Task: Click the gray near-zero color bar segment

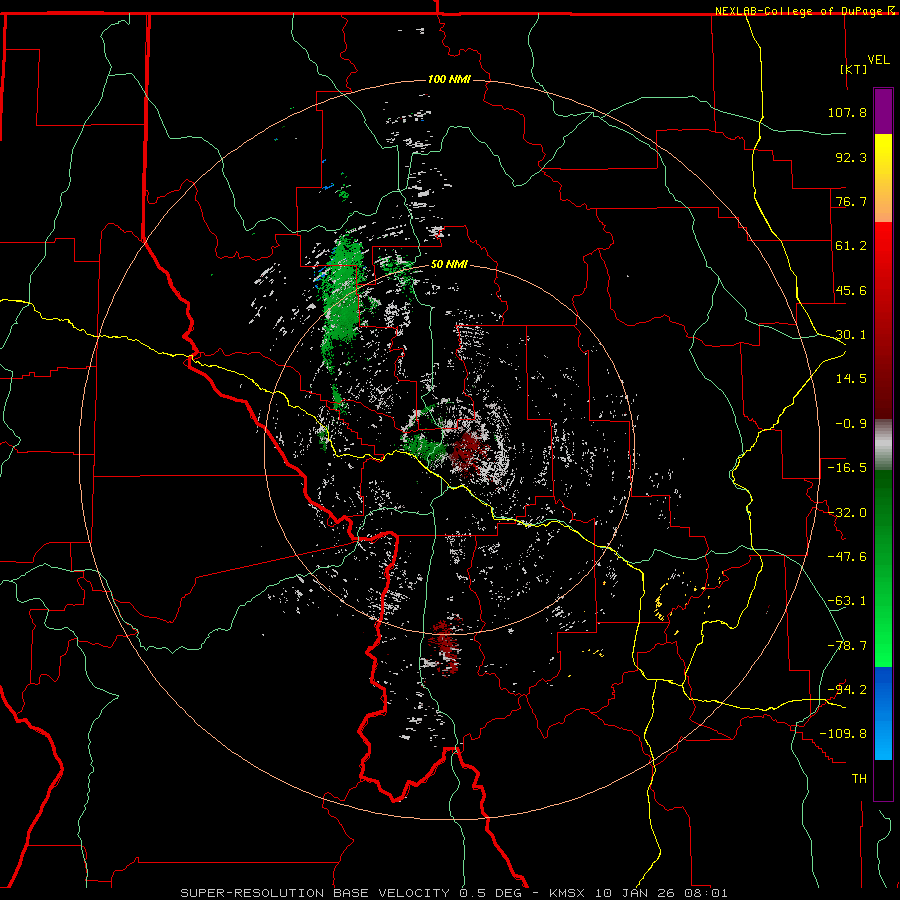Action: coord(883,445)
